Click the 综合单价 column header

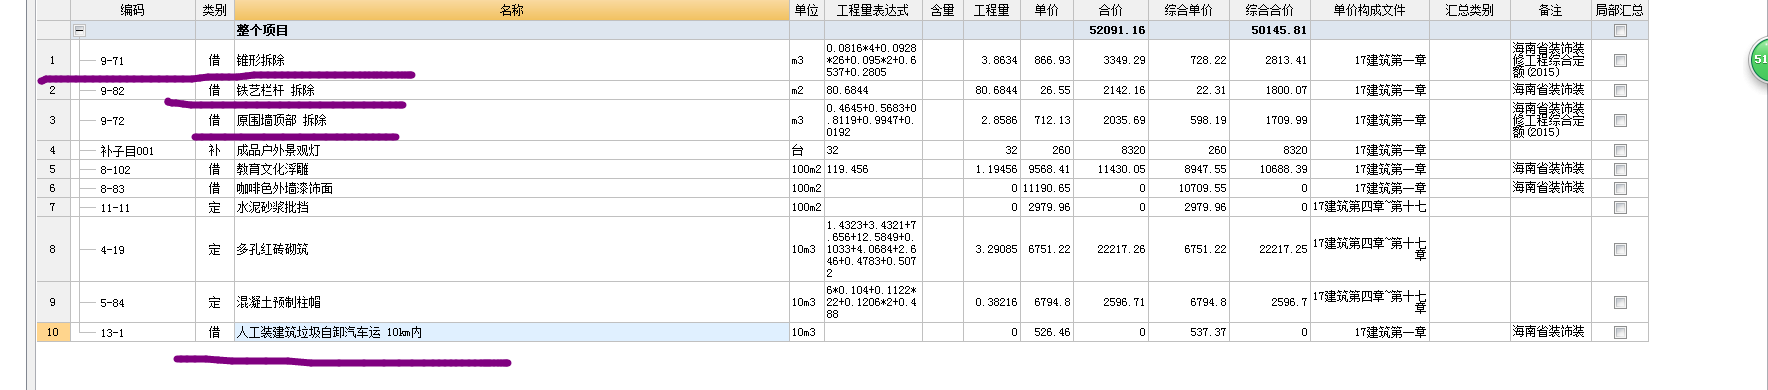click(x=1189, y=10)
